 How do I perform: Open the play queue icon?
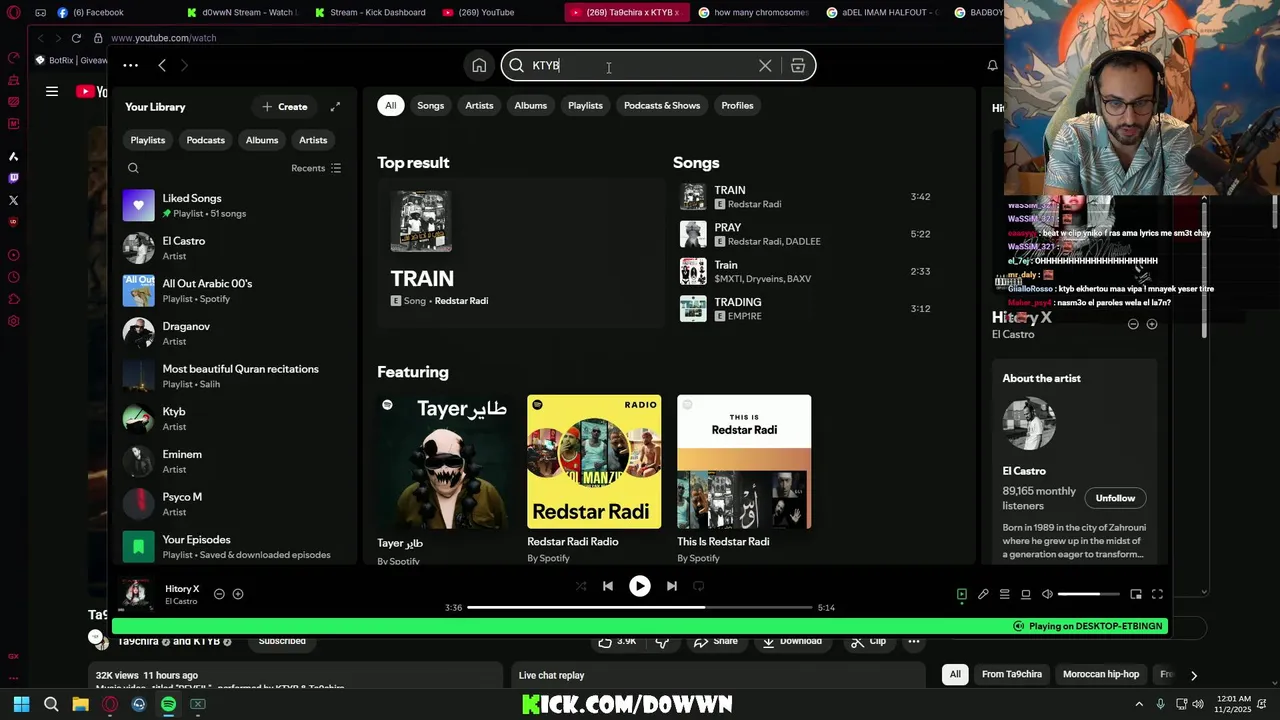click(1005, 594)
